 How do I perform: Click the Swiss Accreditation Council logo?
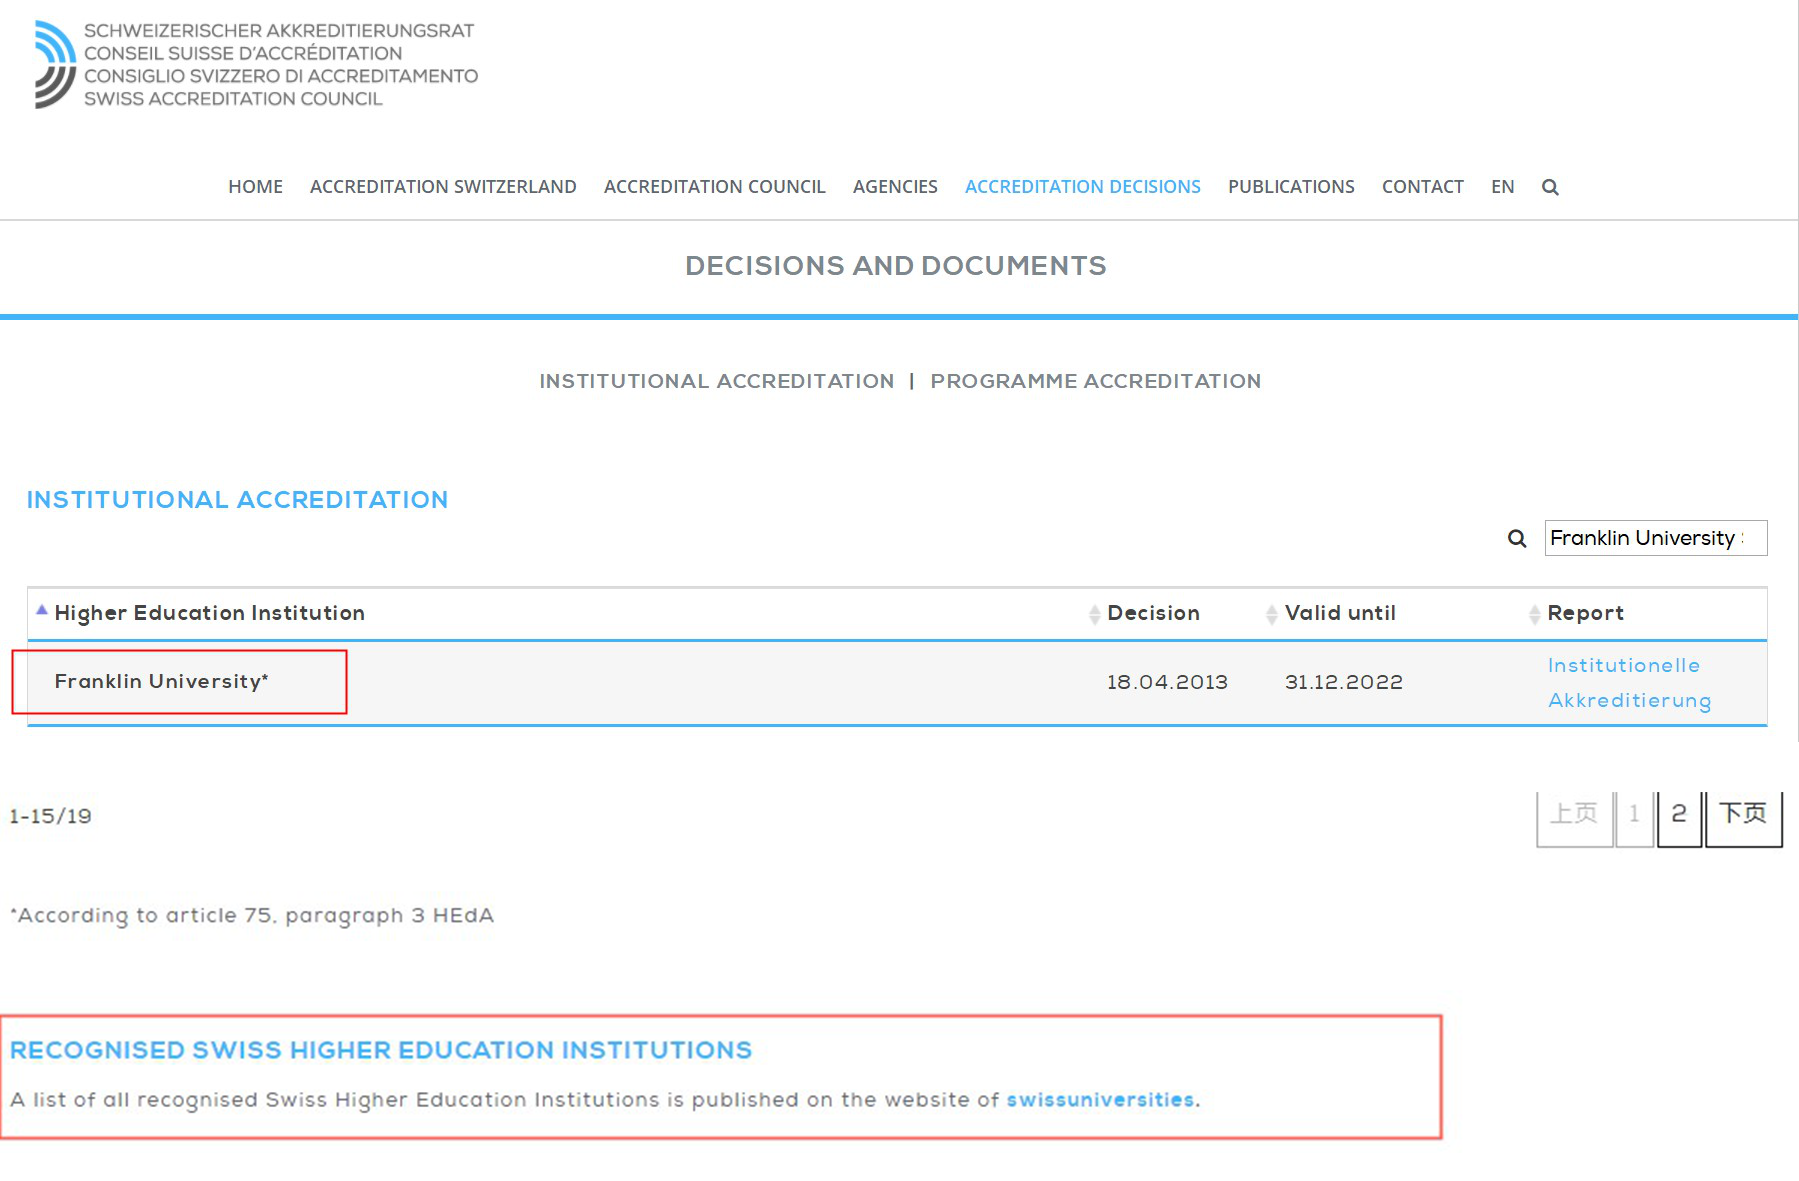(255, 64)
